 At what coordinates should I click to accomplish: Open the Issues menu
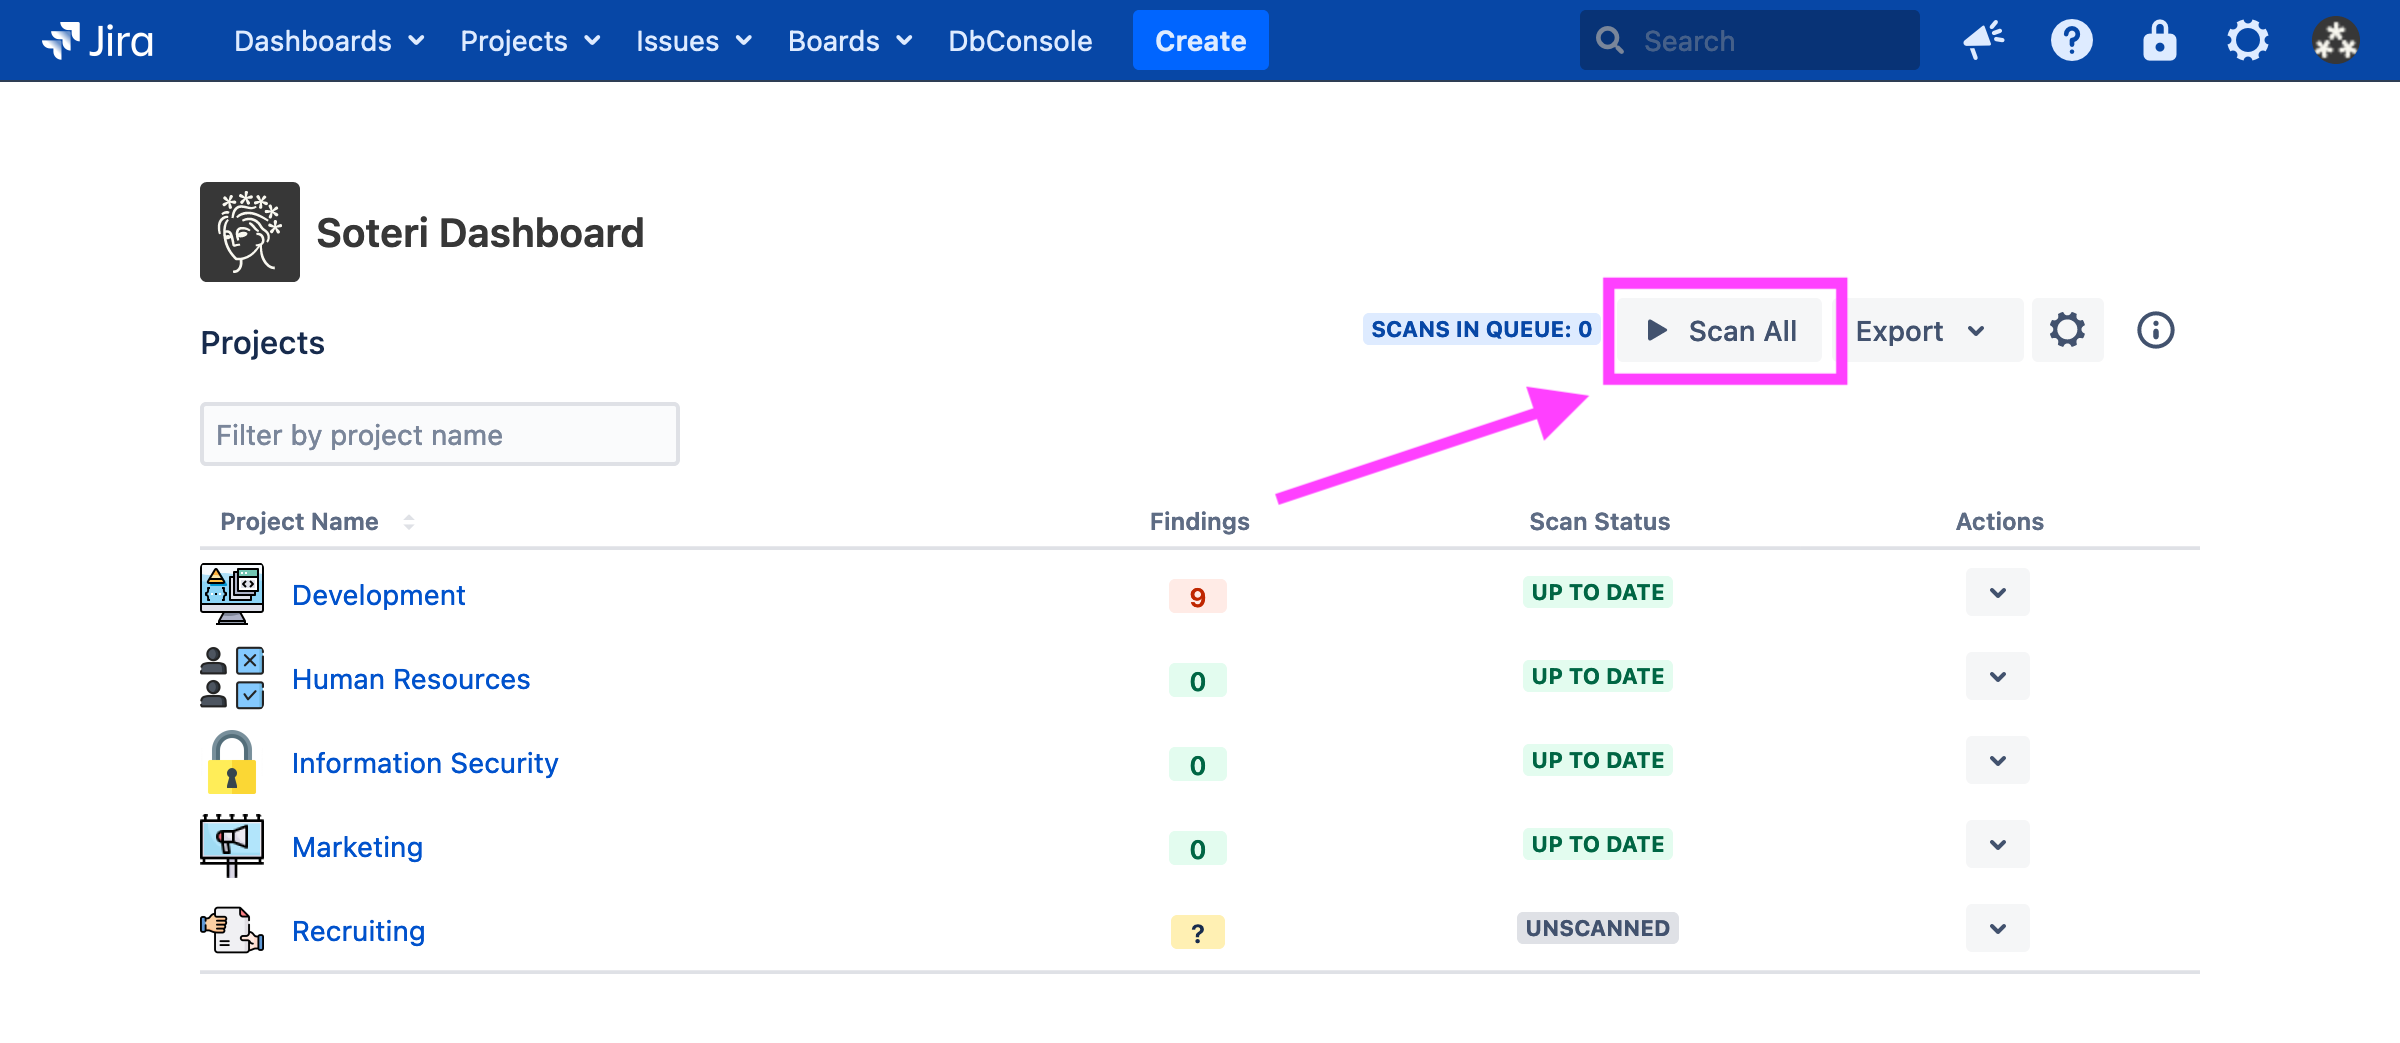(x=693, y=41)
